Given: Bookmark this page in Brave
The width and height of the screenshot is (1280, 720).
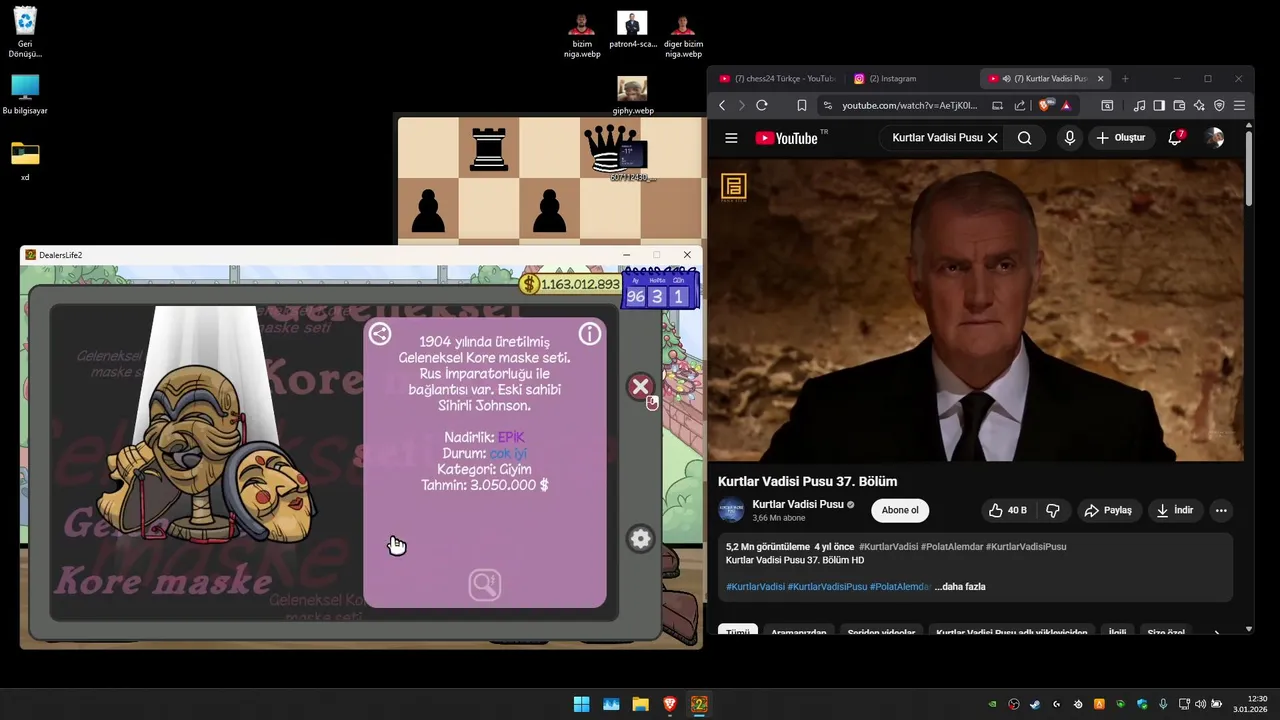Looking at the screenshot, I should [x=801, y=105].
